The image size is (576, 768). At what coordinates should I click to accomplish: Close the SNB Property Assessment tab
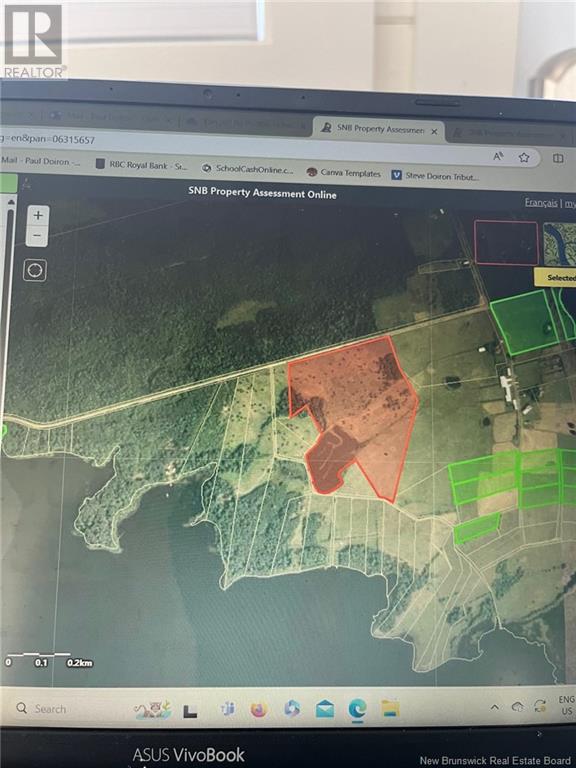point(434,131)
